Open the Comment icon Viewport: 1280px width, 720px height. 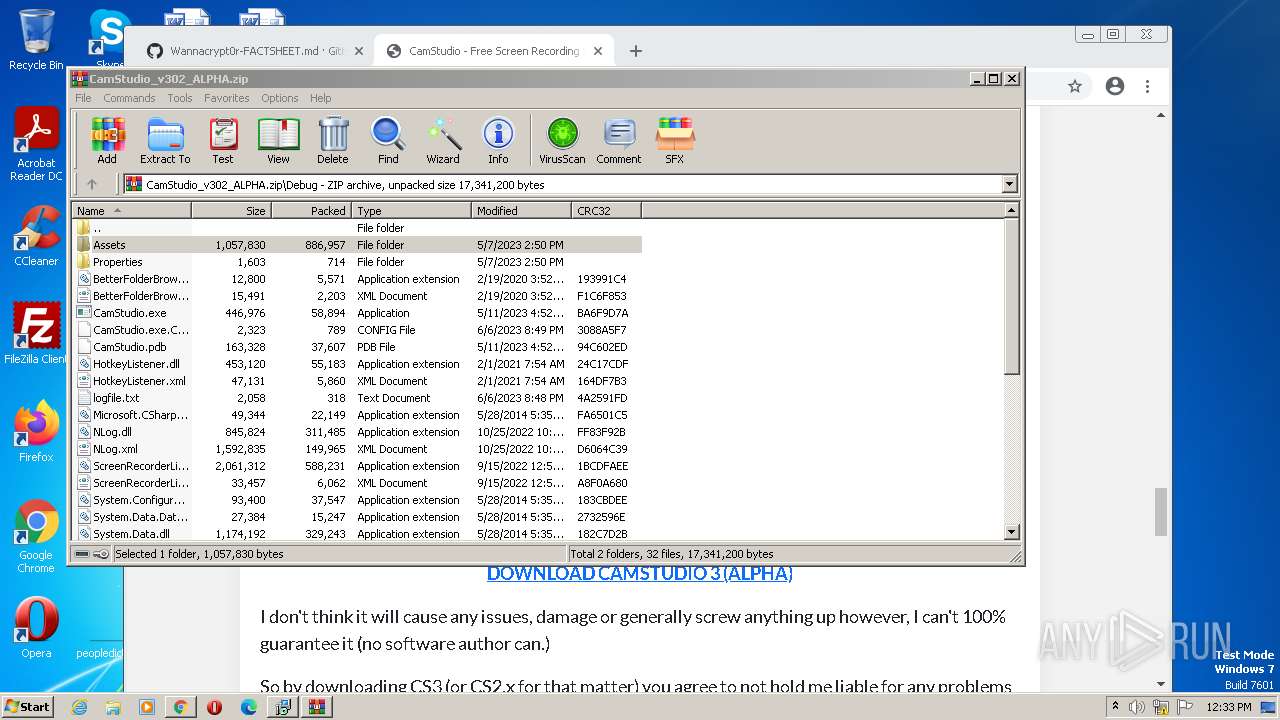[619, 140]
